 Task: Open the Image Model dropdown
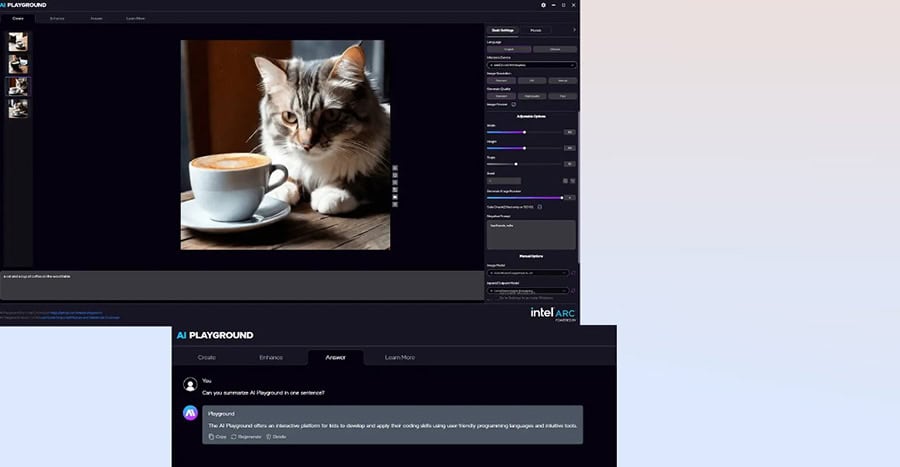[528, 273]
